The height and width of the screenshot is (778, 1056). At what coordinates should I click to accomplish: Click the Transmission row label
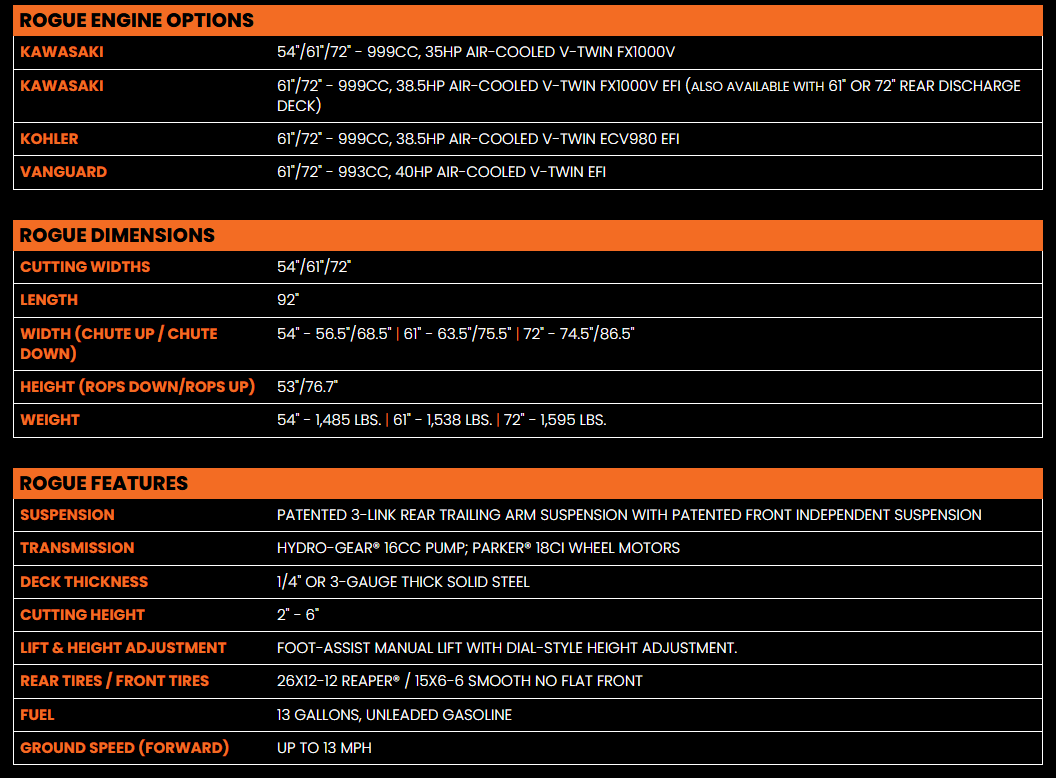pos(77,548)
